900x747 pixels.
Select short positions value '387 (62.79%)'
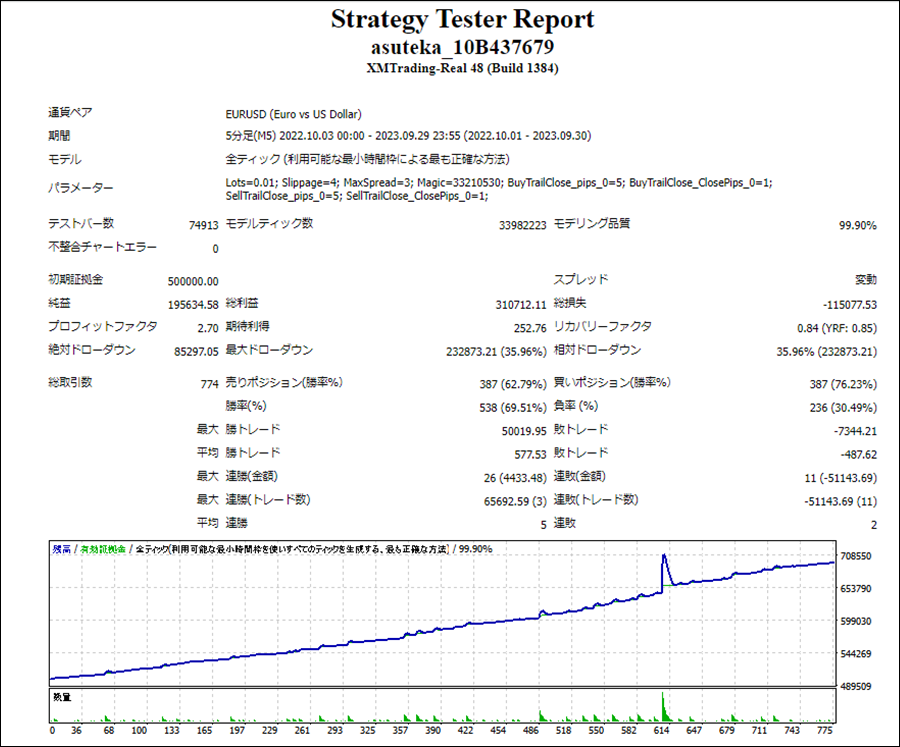tap(513, 384)
